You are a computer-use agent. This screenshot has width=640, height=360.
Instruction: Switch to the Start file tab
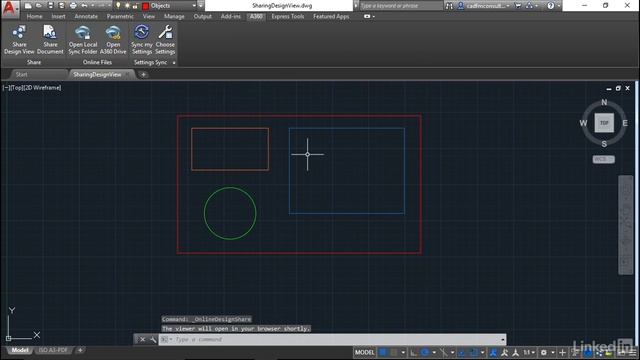pos(22,75)
